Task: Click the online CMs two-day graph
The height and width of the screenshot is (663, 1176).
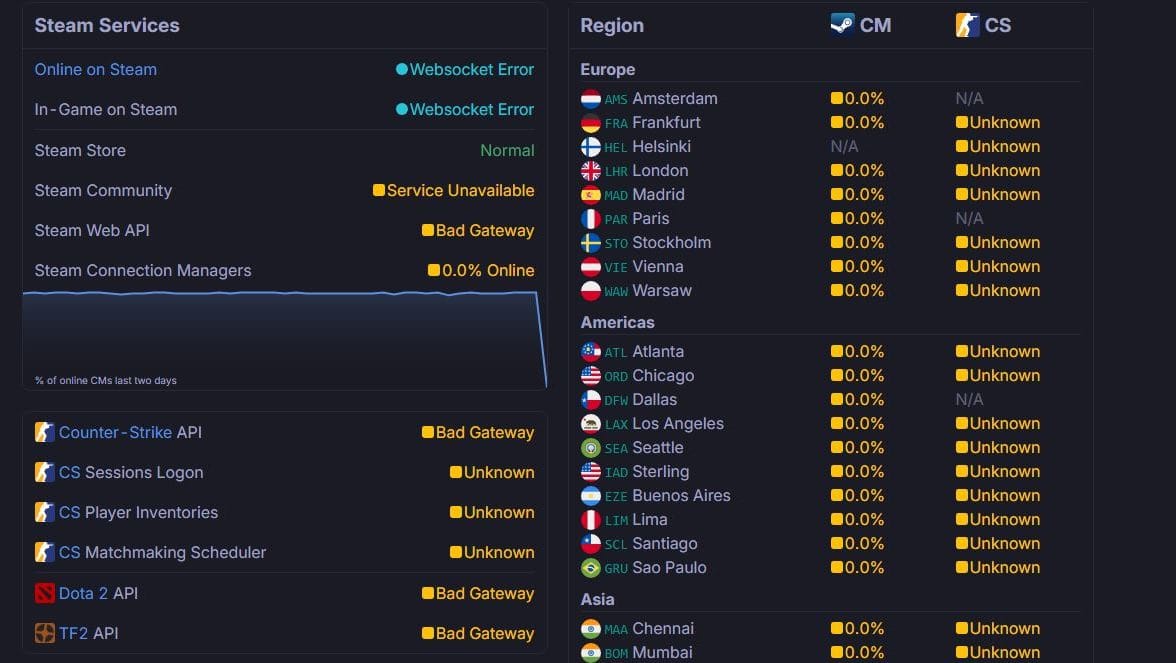Action: pos(285,340)
